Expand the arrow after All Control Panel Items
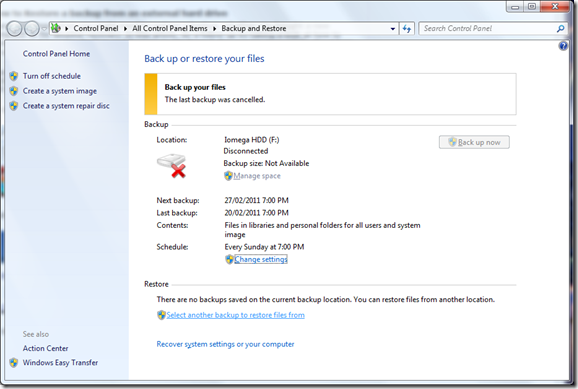The image size is (578, 389). [215, 28]
